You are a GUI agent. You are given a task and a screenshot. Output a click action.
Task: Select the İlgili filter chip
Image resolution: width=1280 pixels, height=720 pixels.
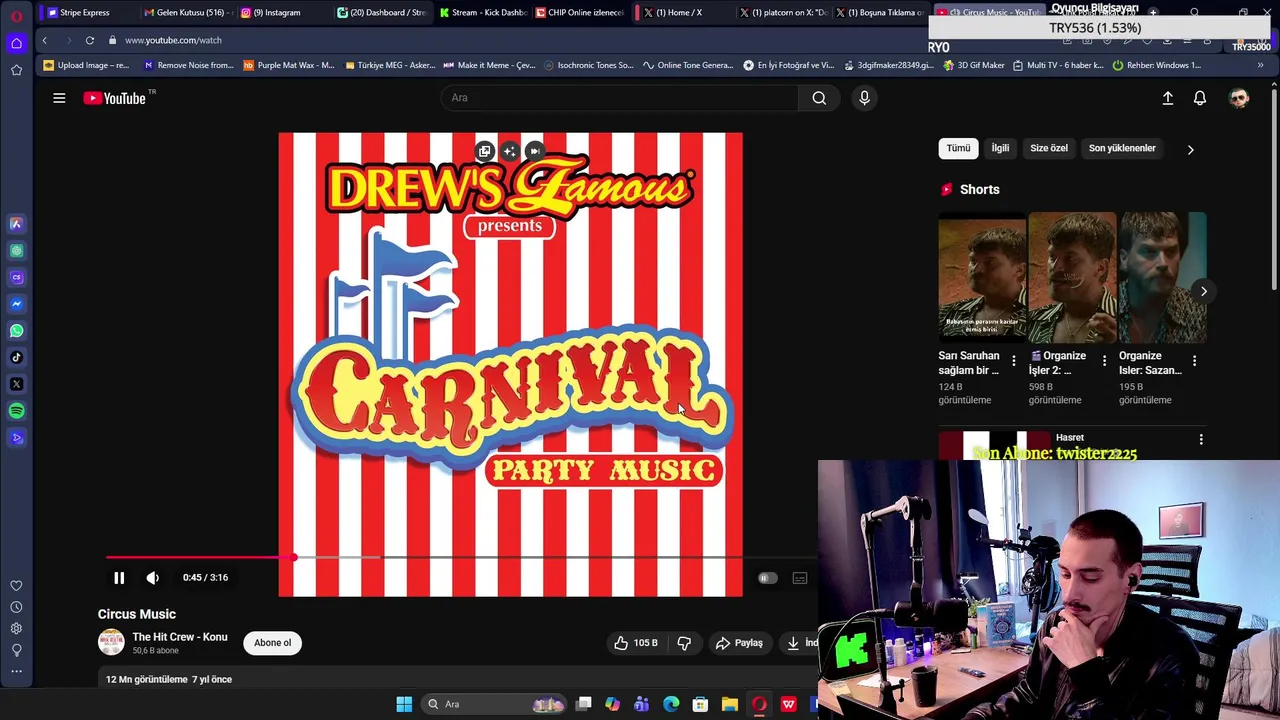tap(1000, 148)
